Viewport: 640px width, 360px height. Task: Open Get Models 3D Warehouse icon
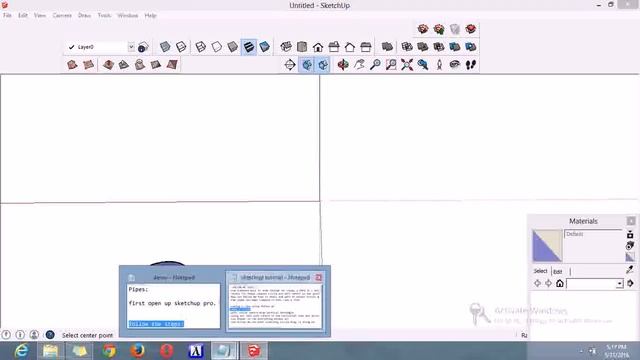point(423,29)
